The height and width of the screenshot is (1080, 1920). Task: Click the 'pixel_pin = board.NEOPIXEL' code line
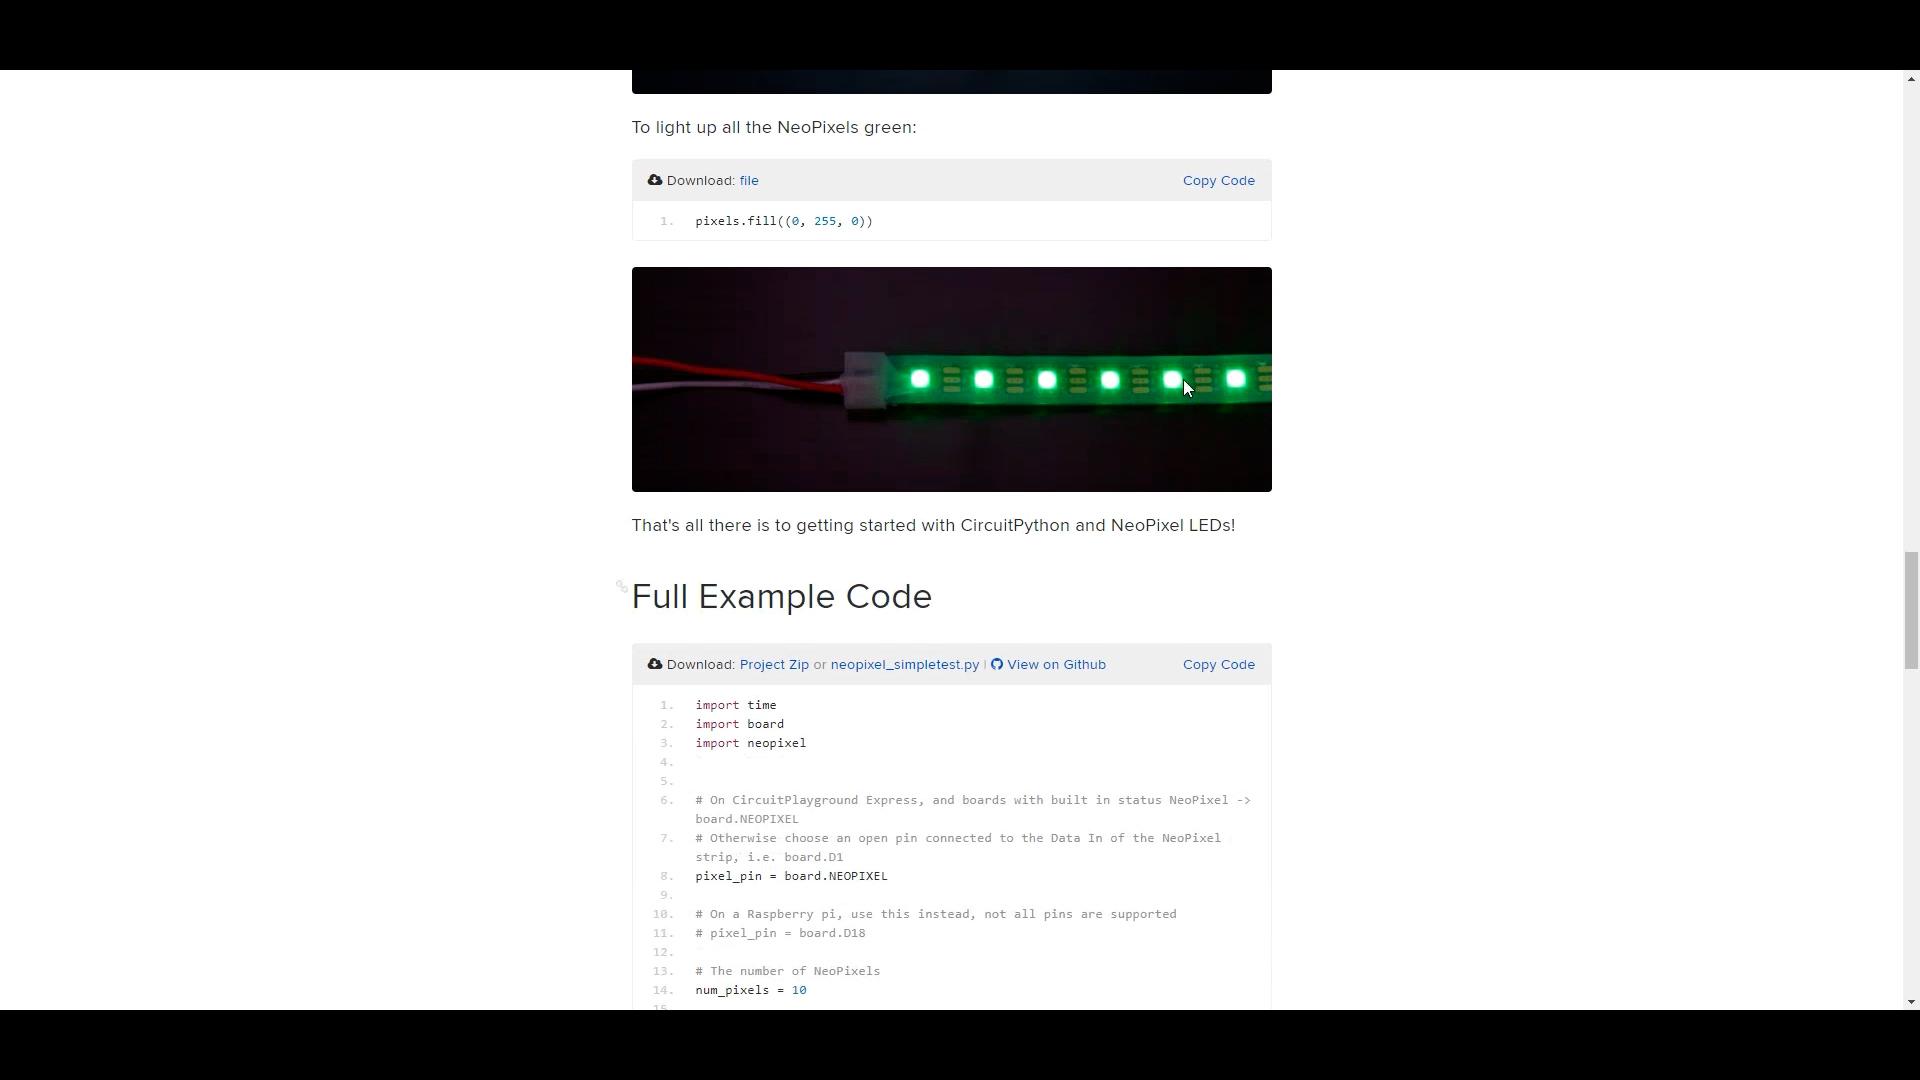792,877
